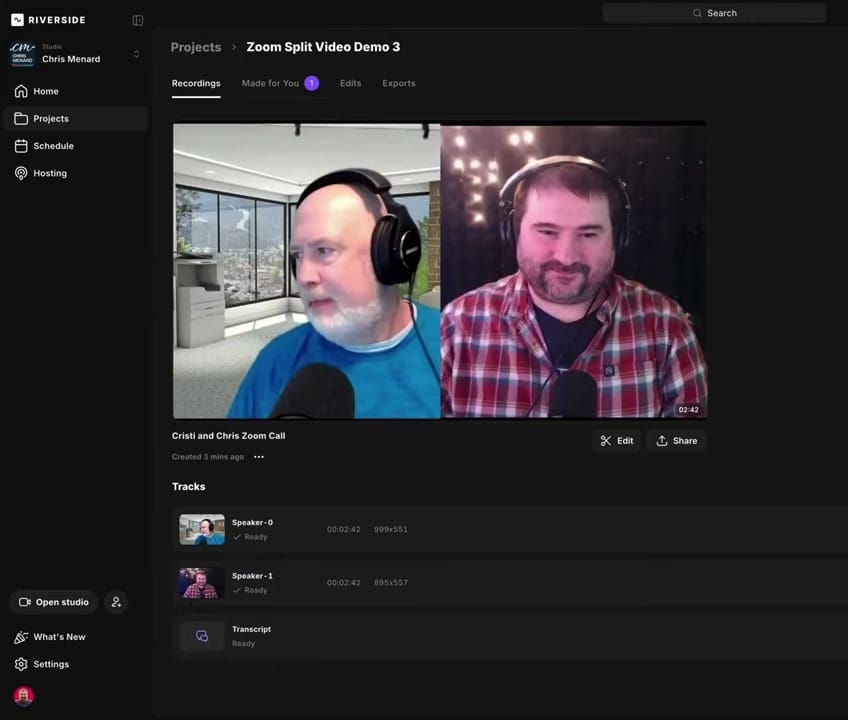The width and height of the screenshot is (848, 720).
Task: Open Settings from the sidebar
Action: [x=42, y=664]
